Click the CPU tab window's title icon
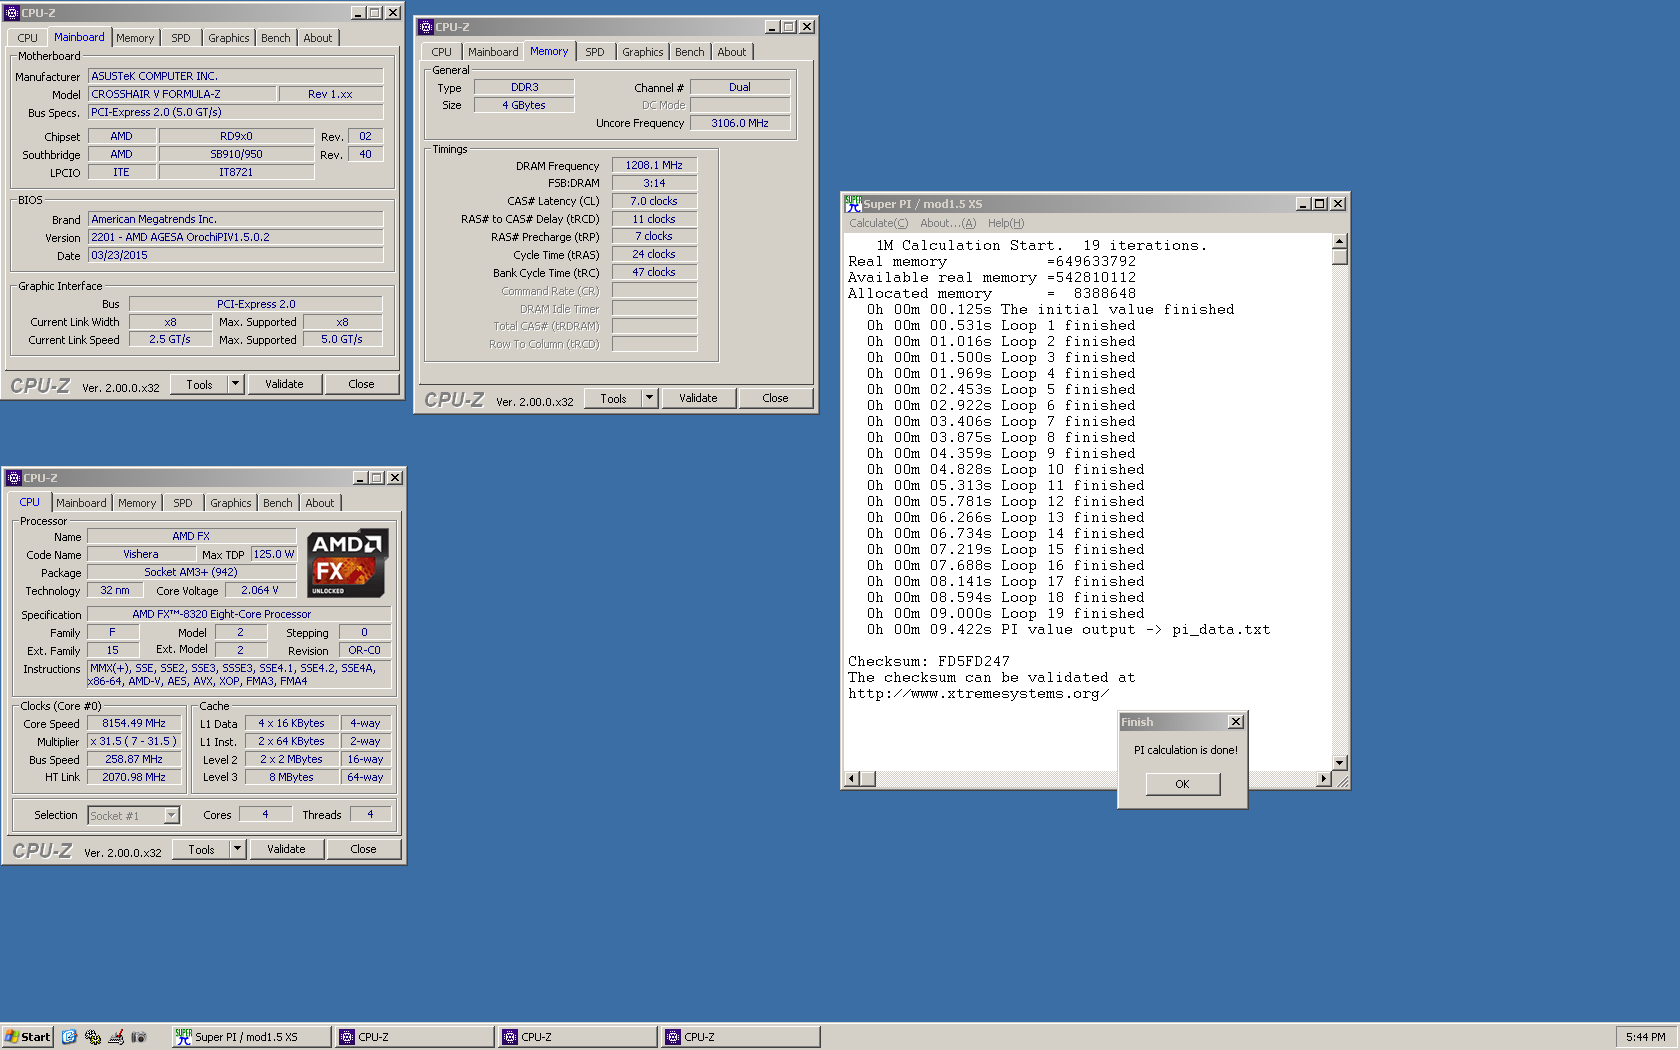The width and height of the screenshot is (1680, 1050). 14,478
